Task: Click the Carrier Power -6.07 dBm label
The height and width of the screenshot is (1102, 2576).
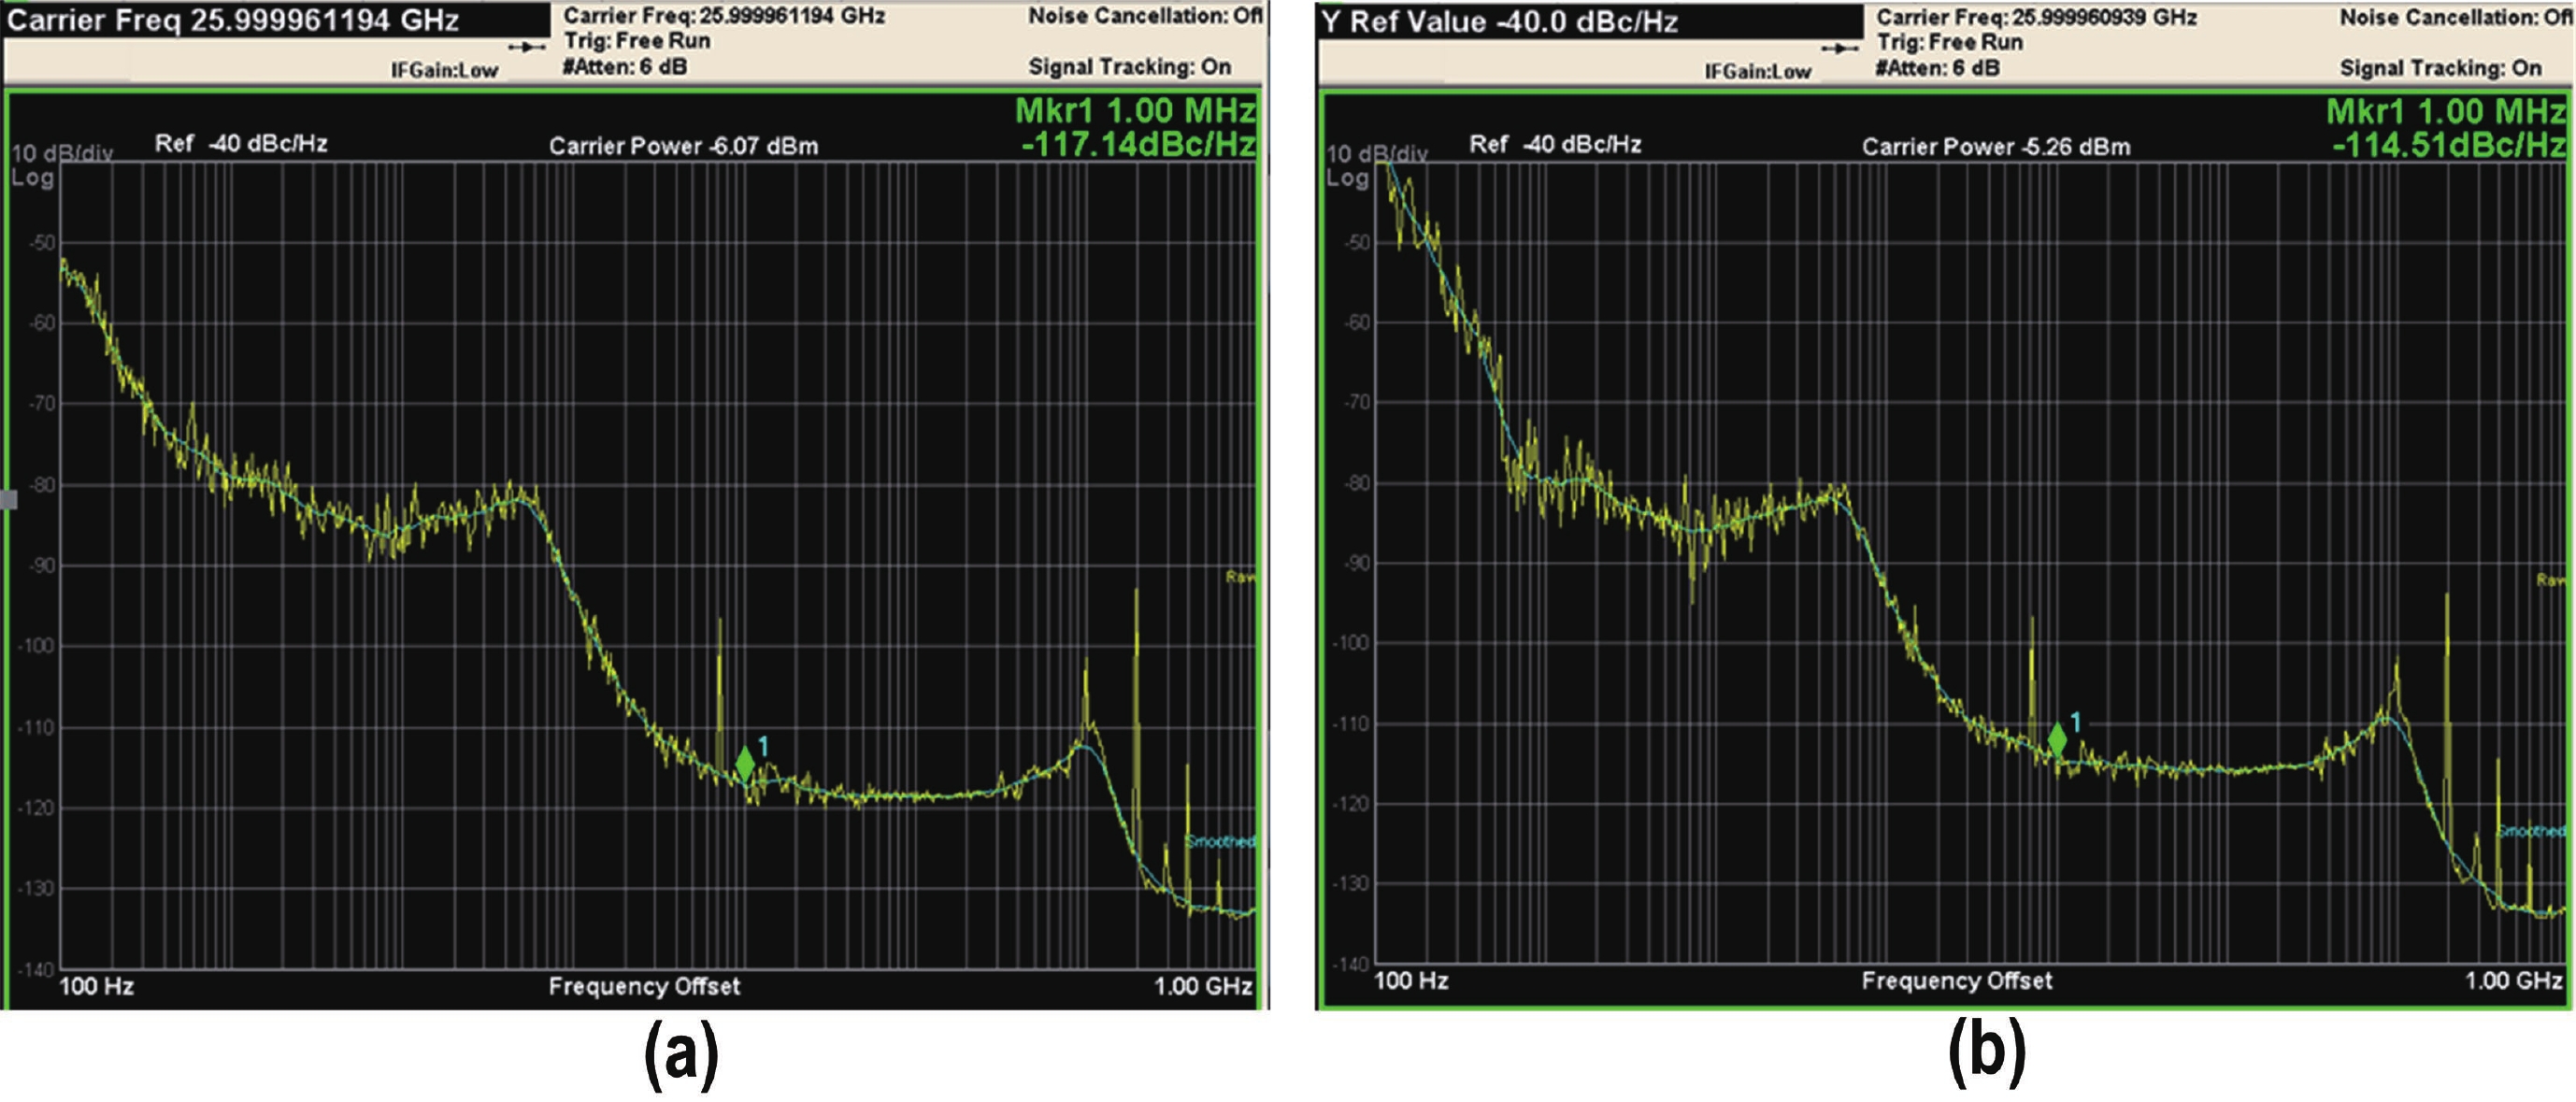Action: point(683,146)
